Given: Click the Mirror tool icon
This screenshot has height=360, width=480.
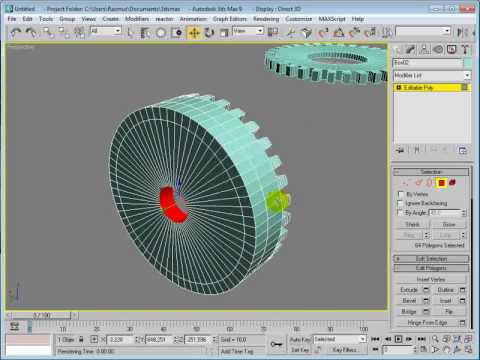Looking at the screenshot, I should point(460,32).
